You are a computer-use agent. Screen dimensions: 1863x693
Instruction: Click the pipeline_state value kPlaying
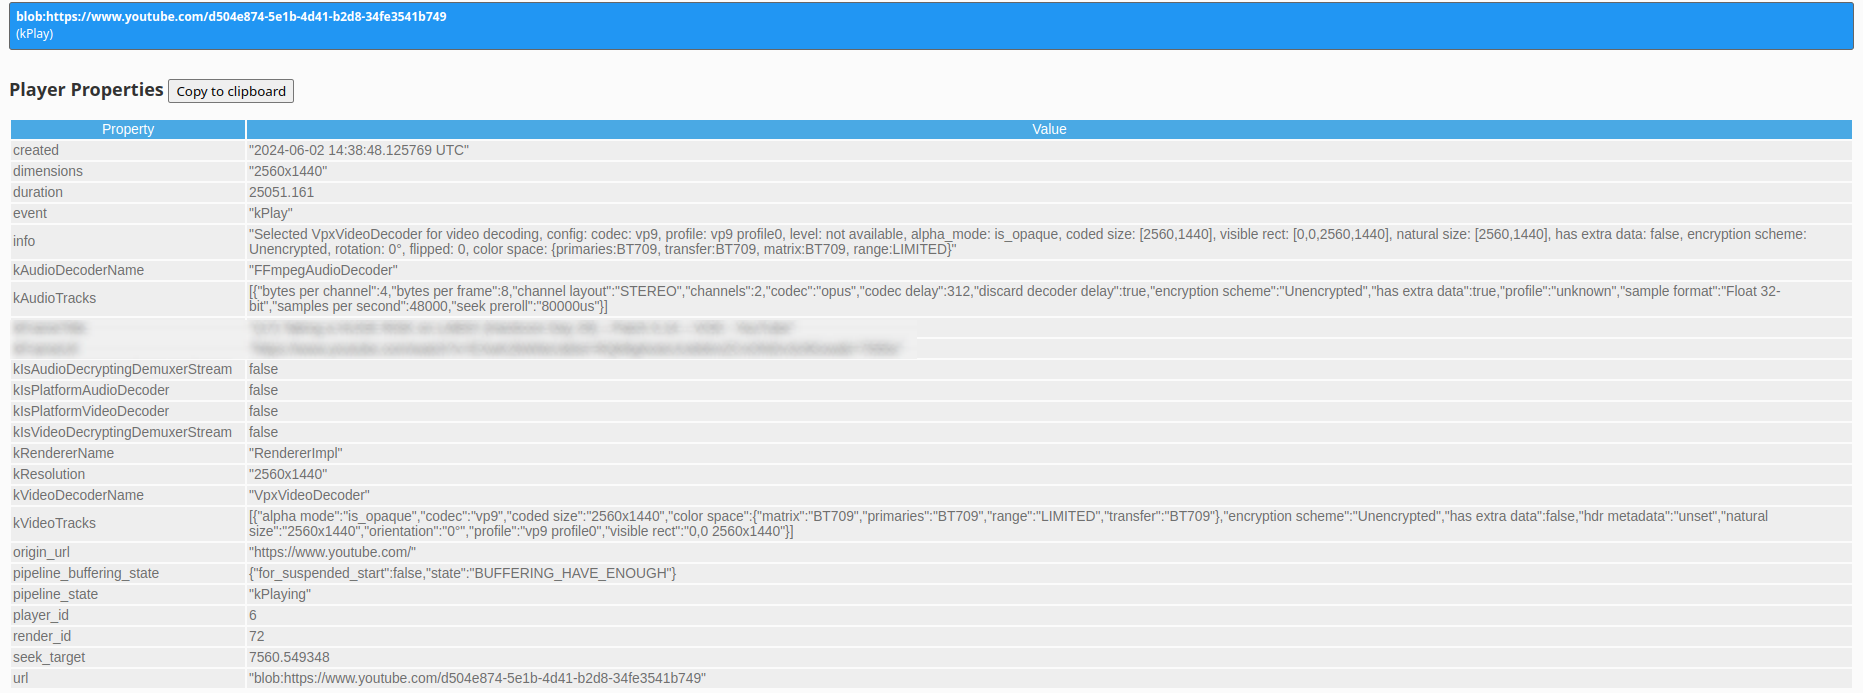coord(280,594)
